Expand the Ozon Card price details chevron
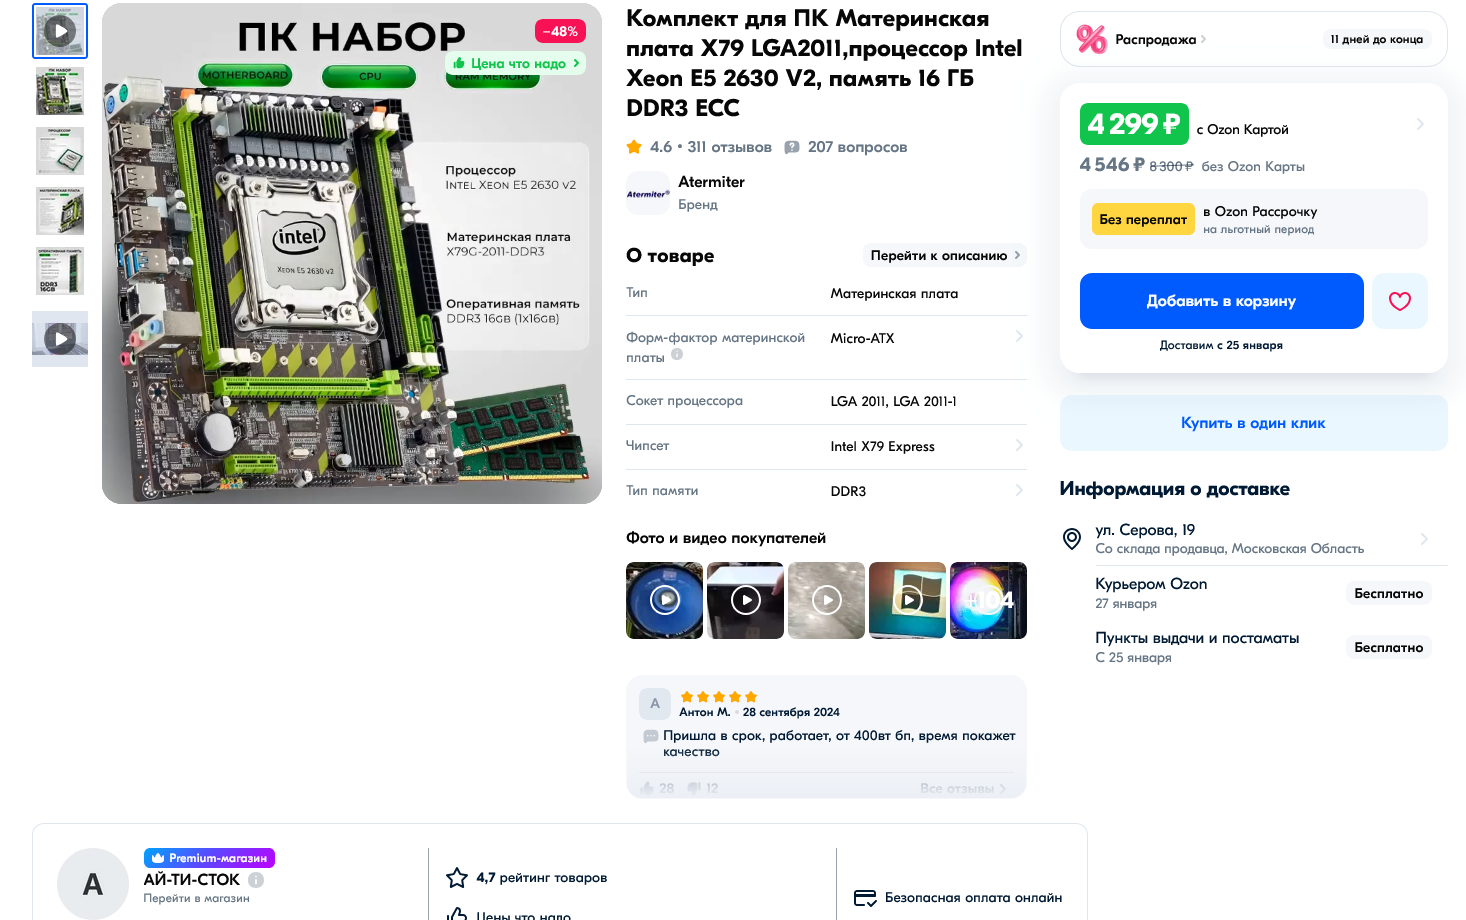1466x920 pixels. (1420, 124)
